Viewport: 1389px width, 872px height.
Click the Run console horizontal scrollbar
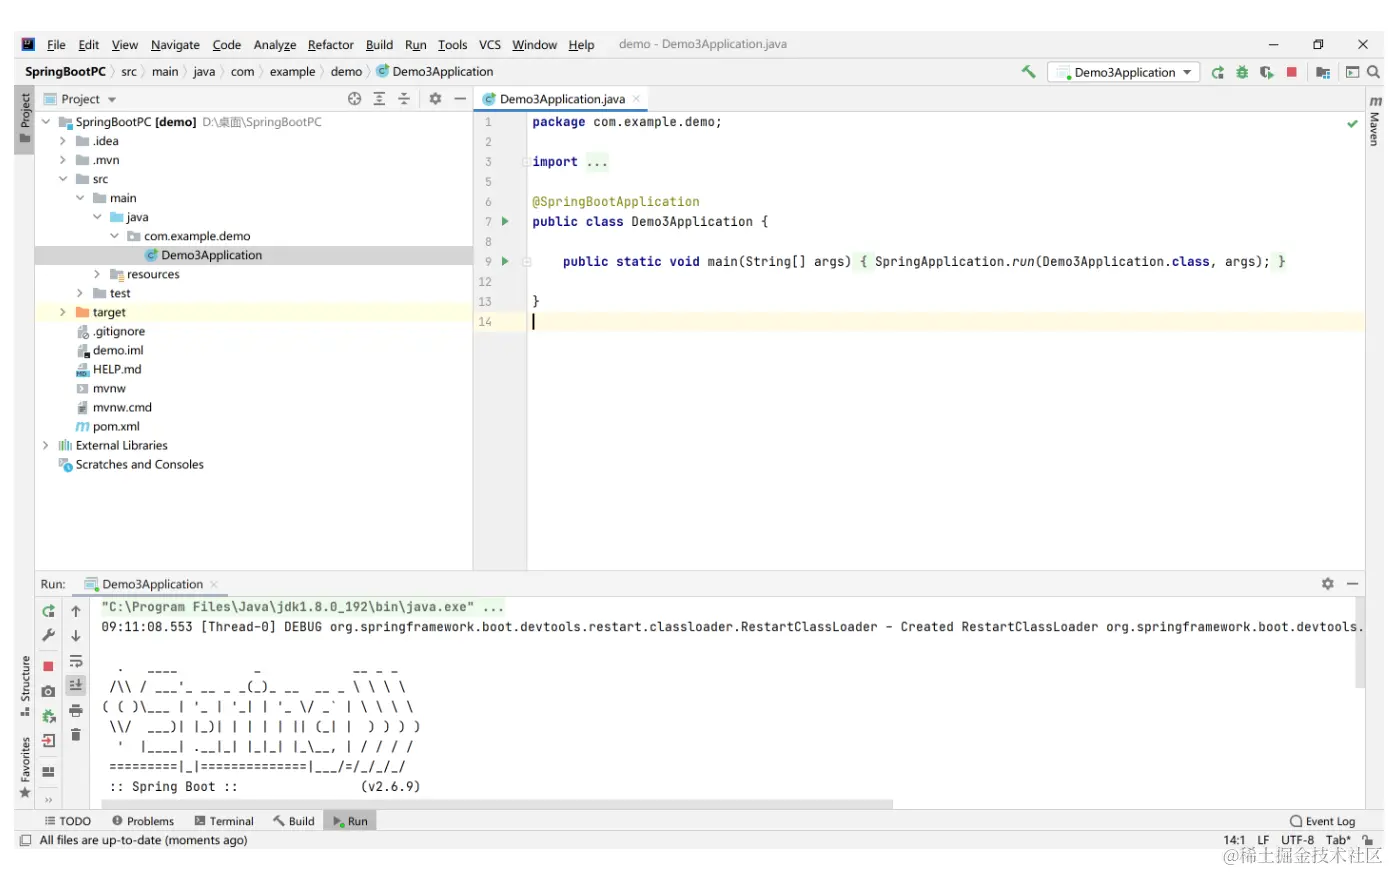(497, 803)
